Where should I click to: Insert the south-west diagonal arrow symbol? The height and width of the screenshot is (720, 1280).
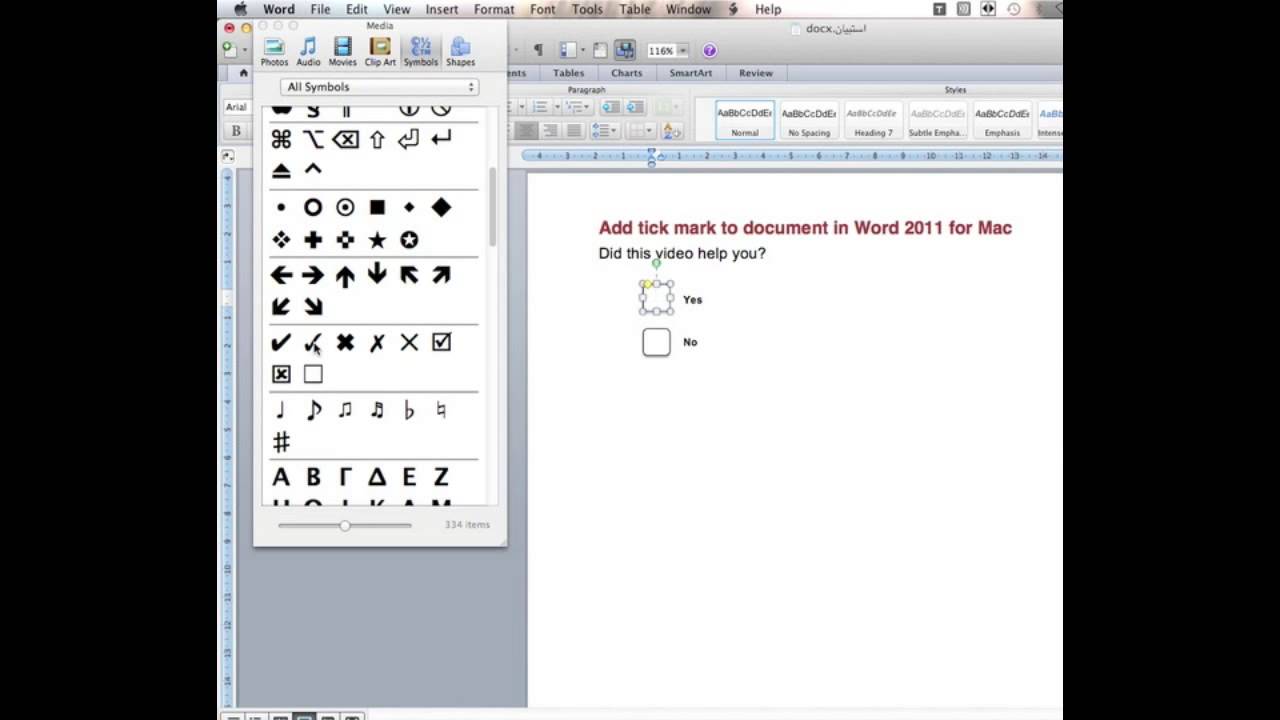281,307
